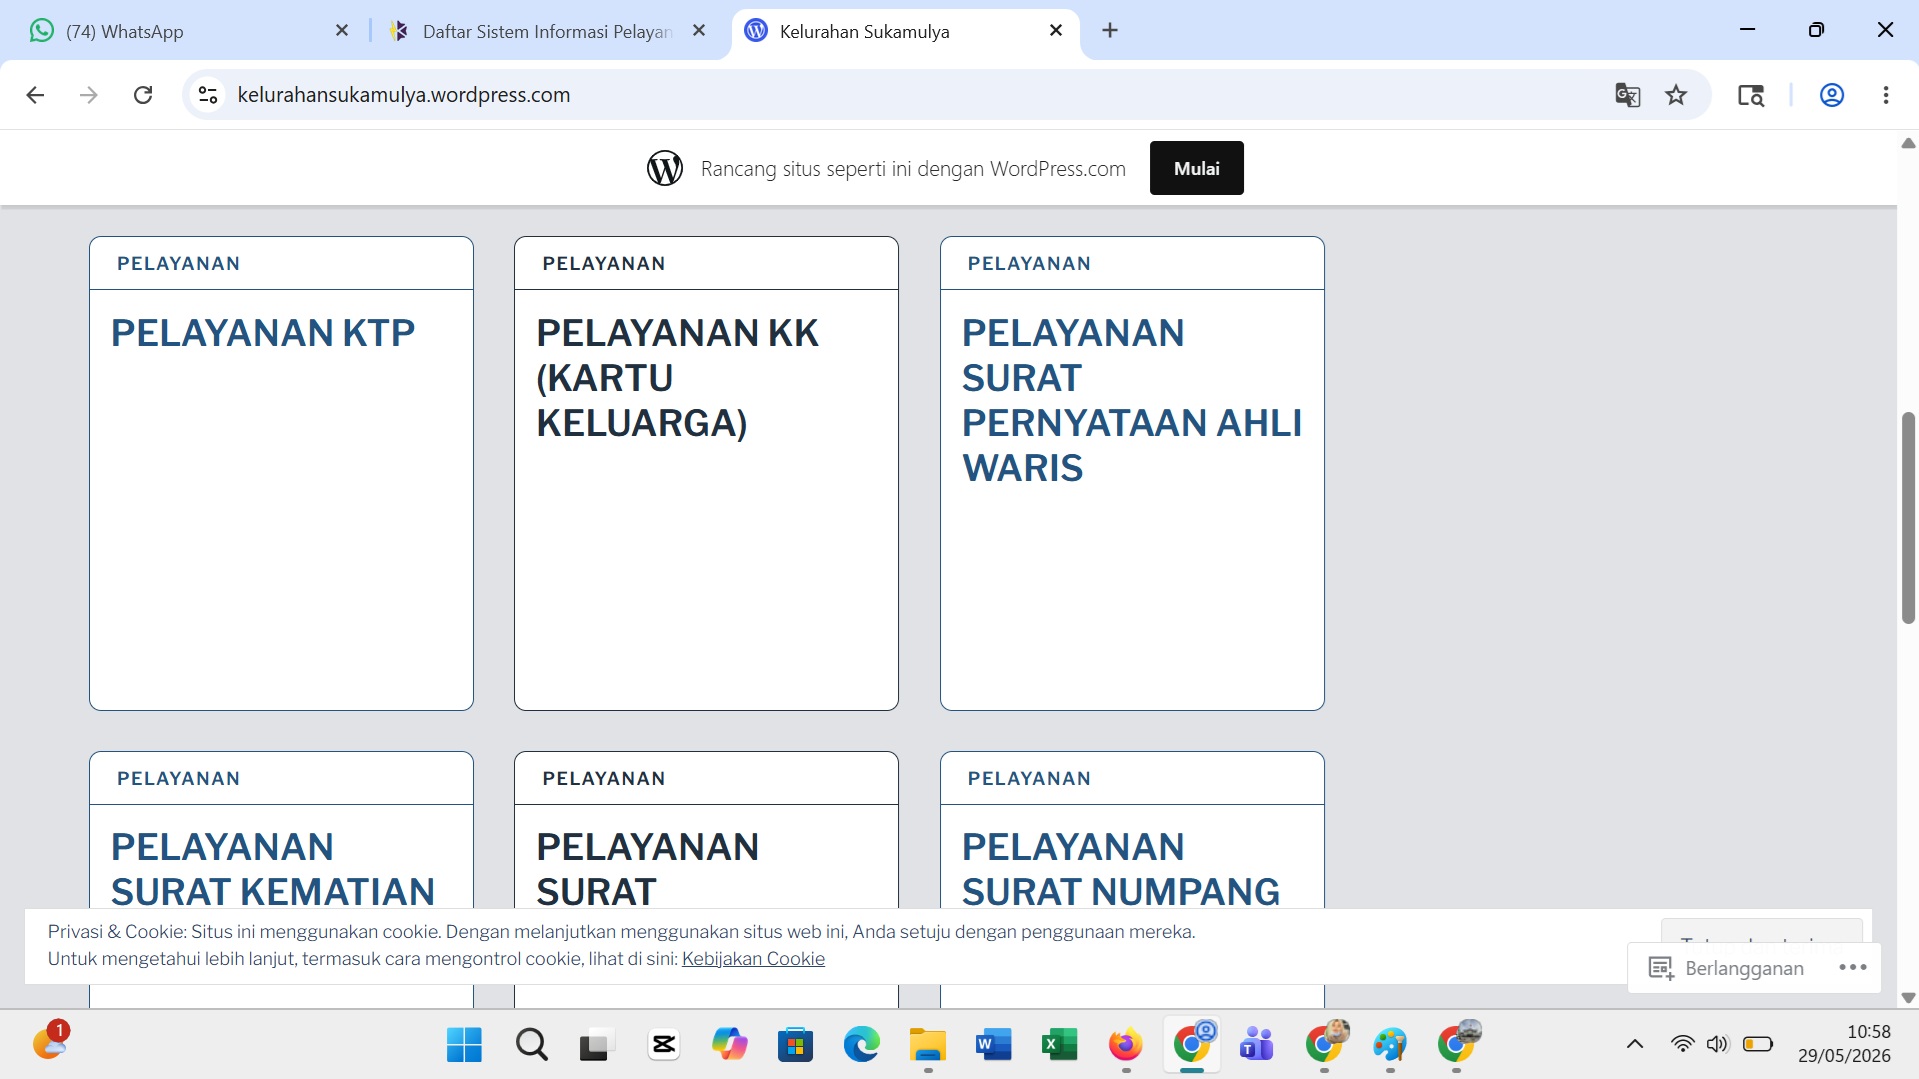
Task: Click the WordPress logo in the banner
Action: (665, 168)
